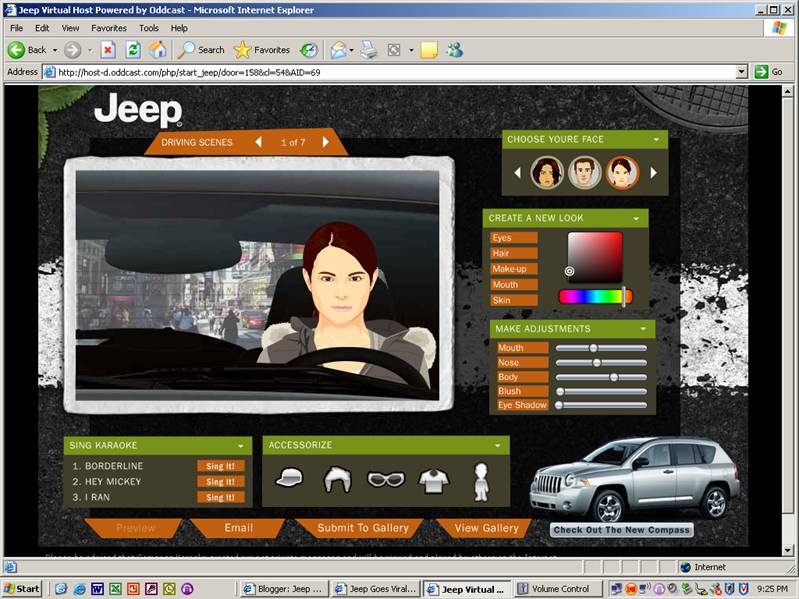799x599 pixels.
Task: Collapse the Create A New Look panel
Action: pyautogui.click(x=636, y=219)
